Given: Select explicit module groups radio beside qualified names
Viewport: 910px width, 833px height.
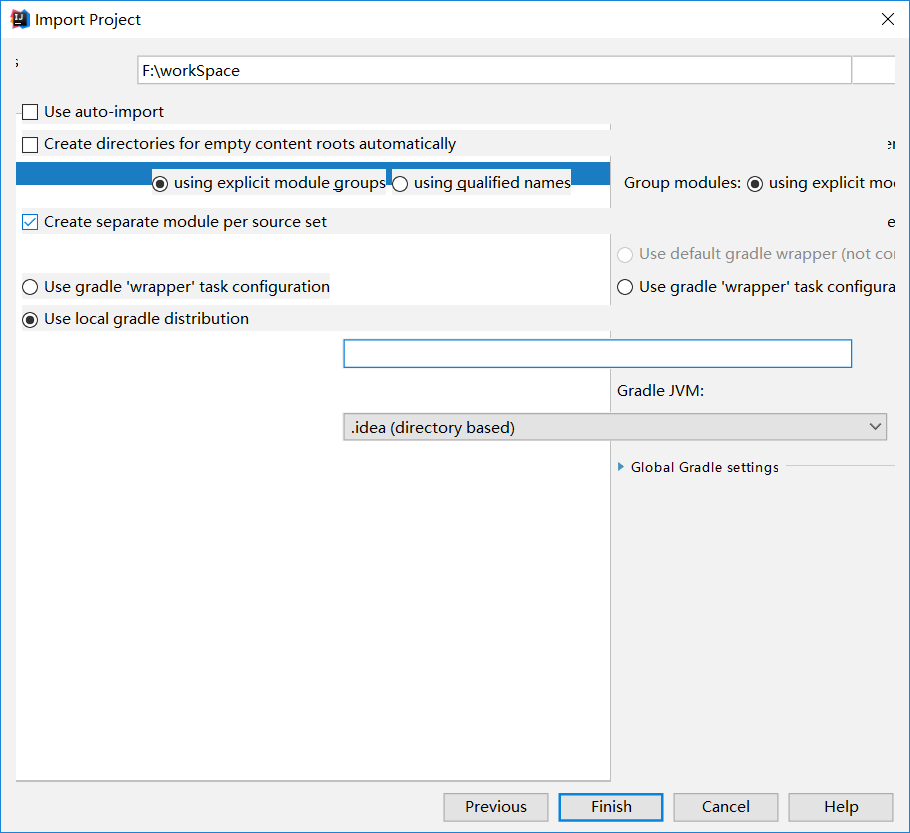Looking at the screenshot, I should pyautogui.click(x=160, y=183).
